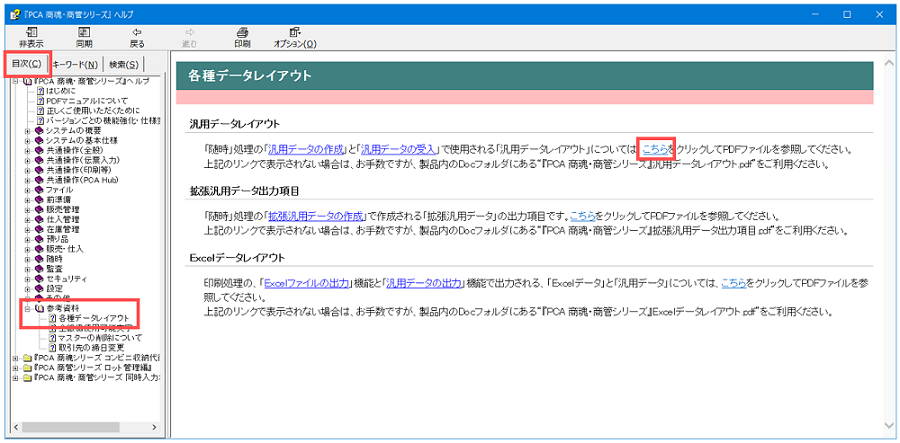Screen dimensions: 900x443
Task: Click the PCA 商管シリーズ ロット管理編 folder icon
Action: point(27,368)
